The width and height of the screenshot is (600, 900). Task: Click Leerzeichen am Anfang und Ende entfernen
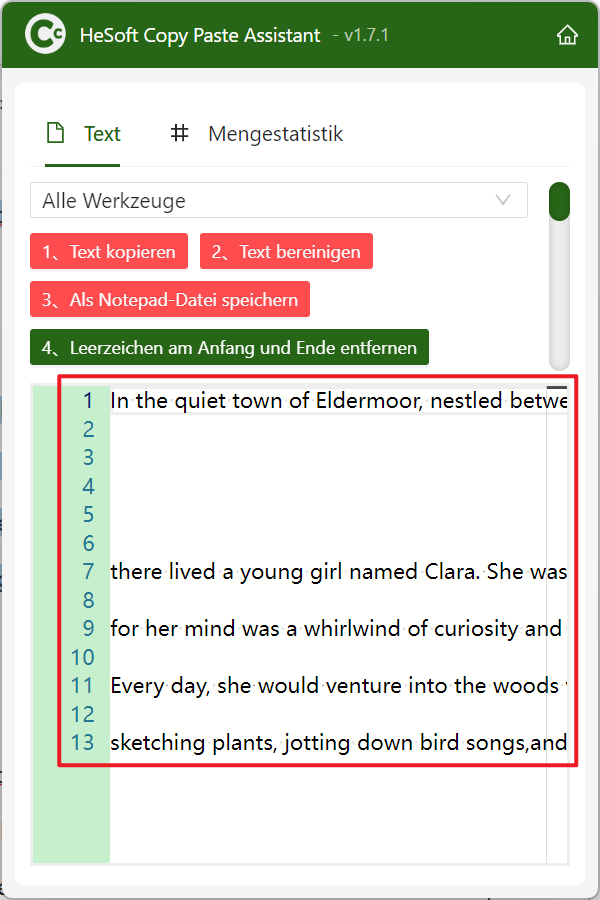click(229, 347)
